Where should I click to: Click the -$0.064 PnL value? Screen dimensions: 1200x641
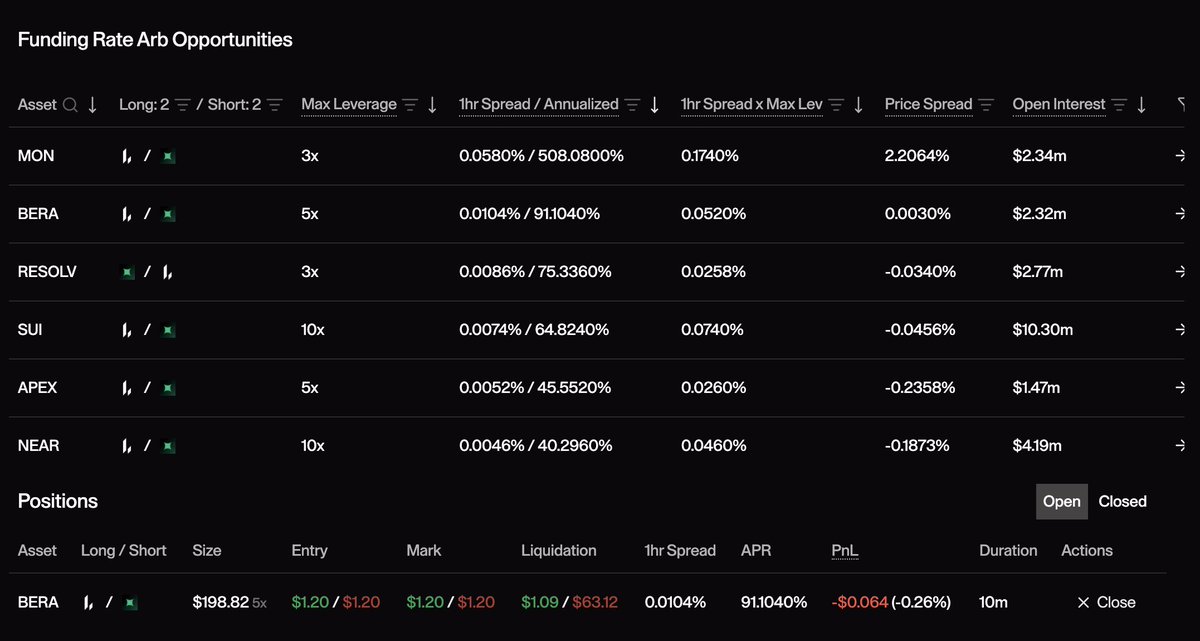859,603
